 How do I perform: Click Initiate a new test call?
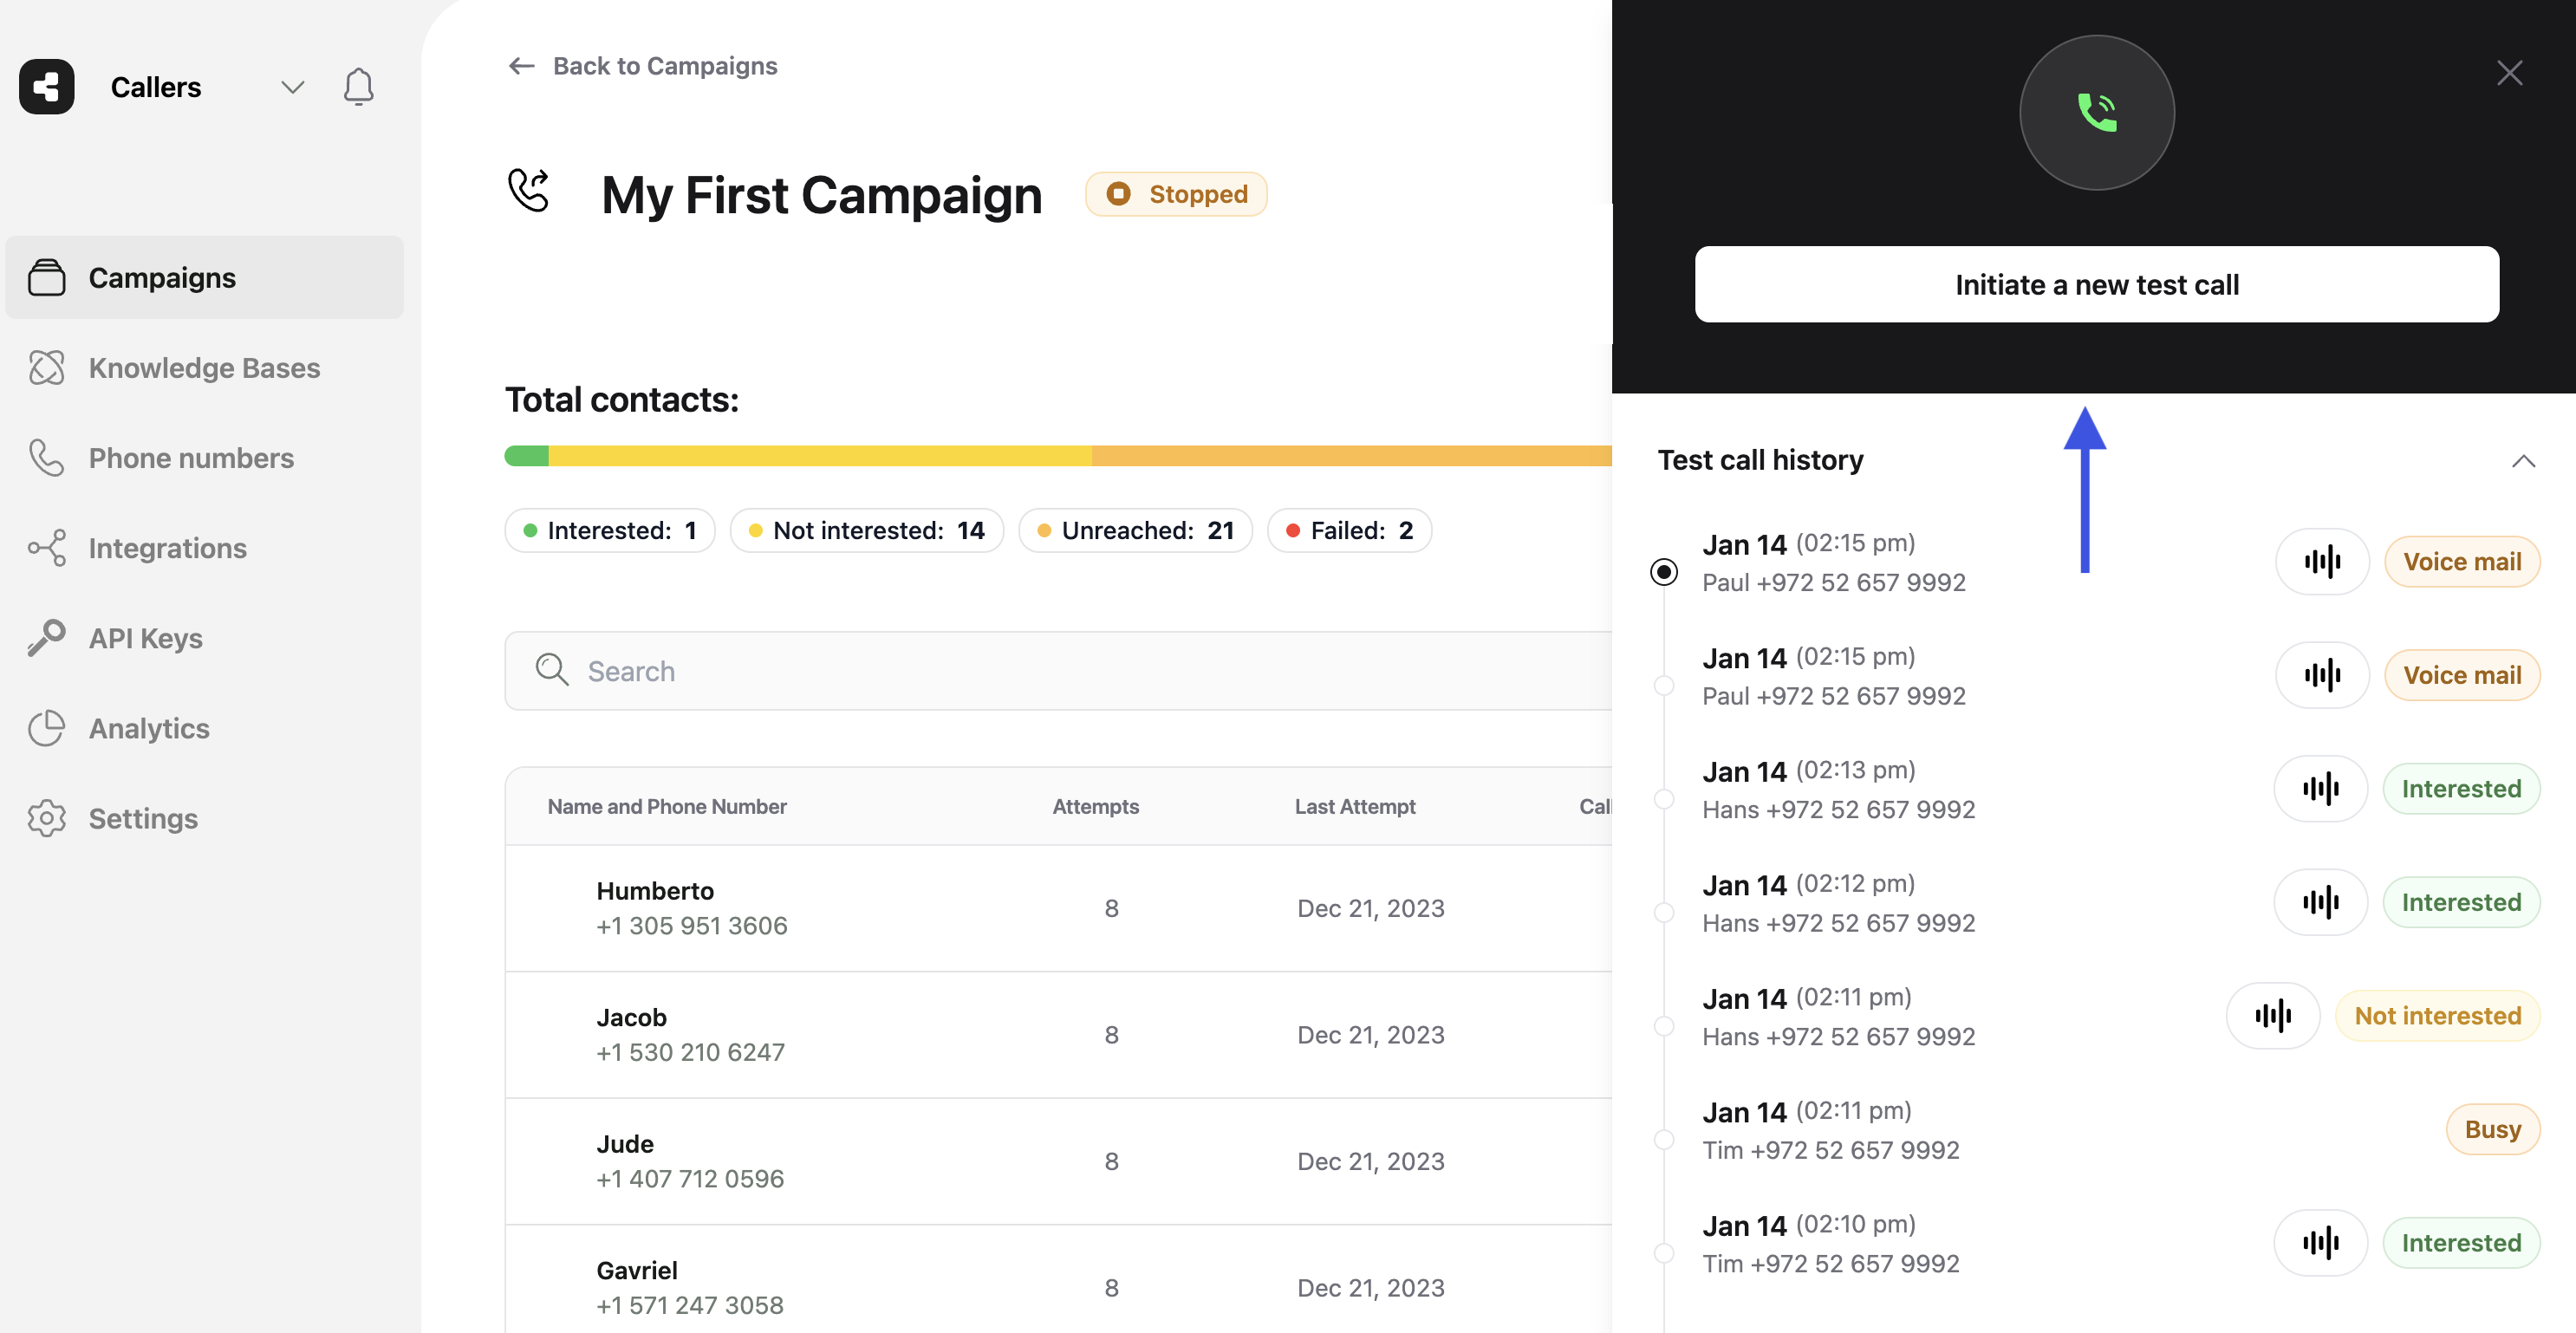[x=2096, y=285]
